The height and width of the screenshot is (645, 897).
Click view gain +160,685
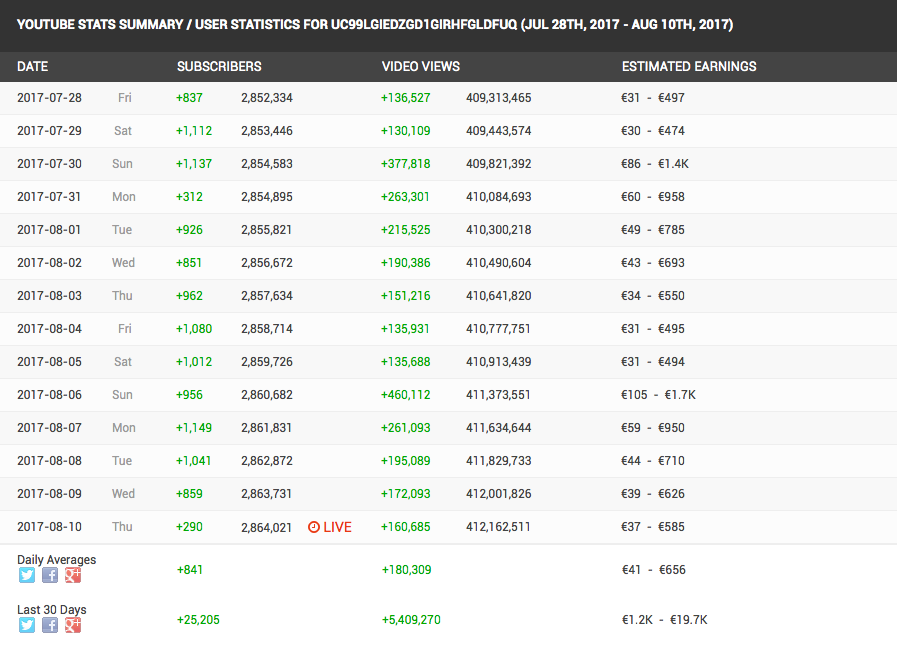coord(406,527)
